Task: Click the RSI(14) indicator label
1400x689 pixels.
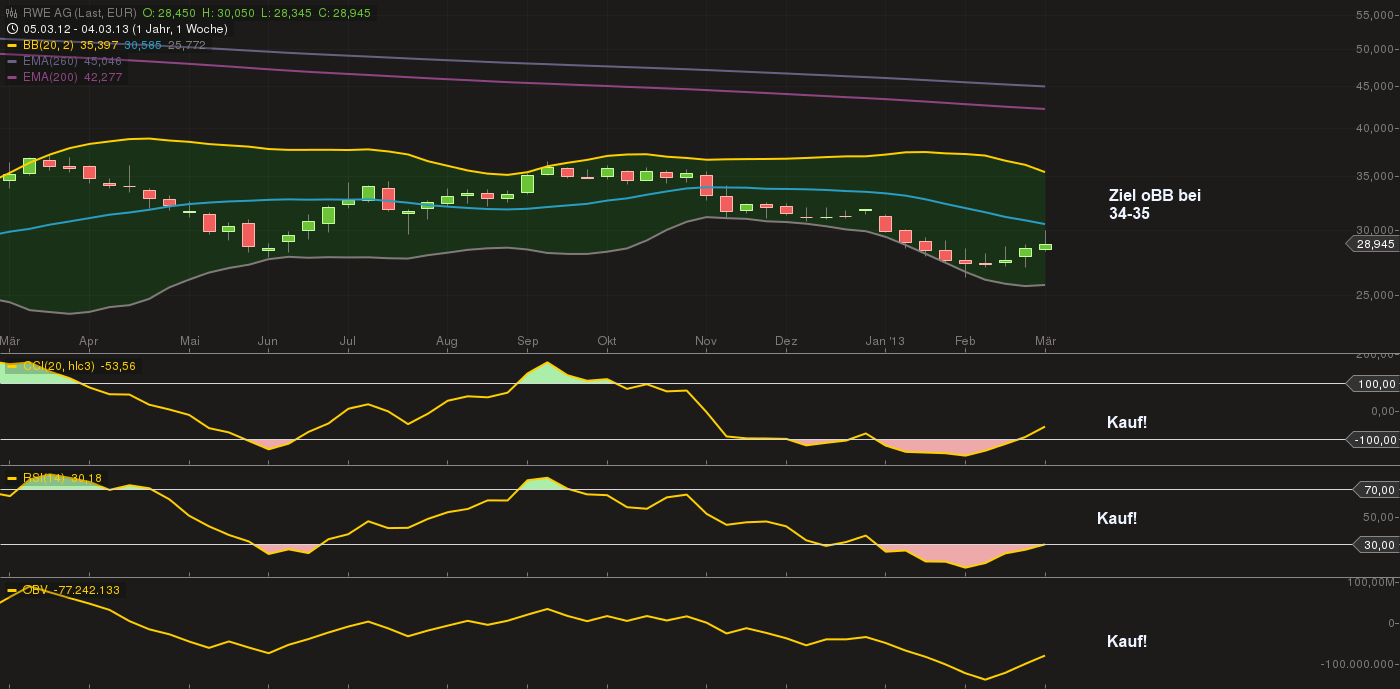Action: (46, 478)
